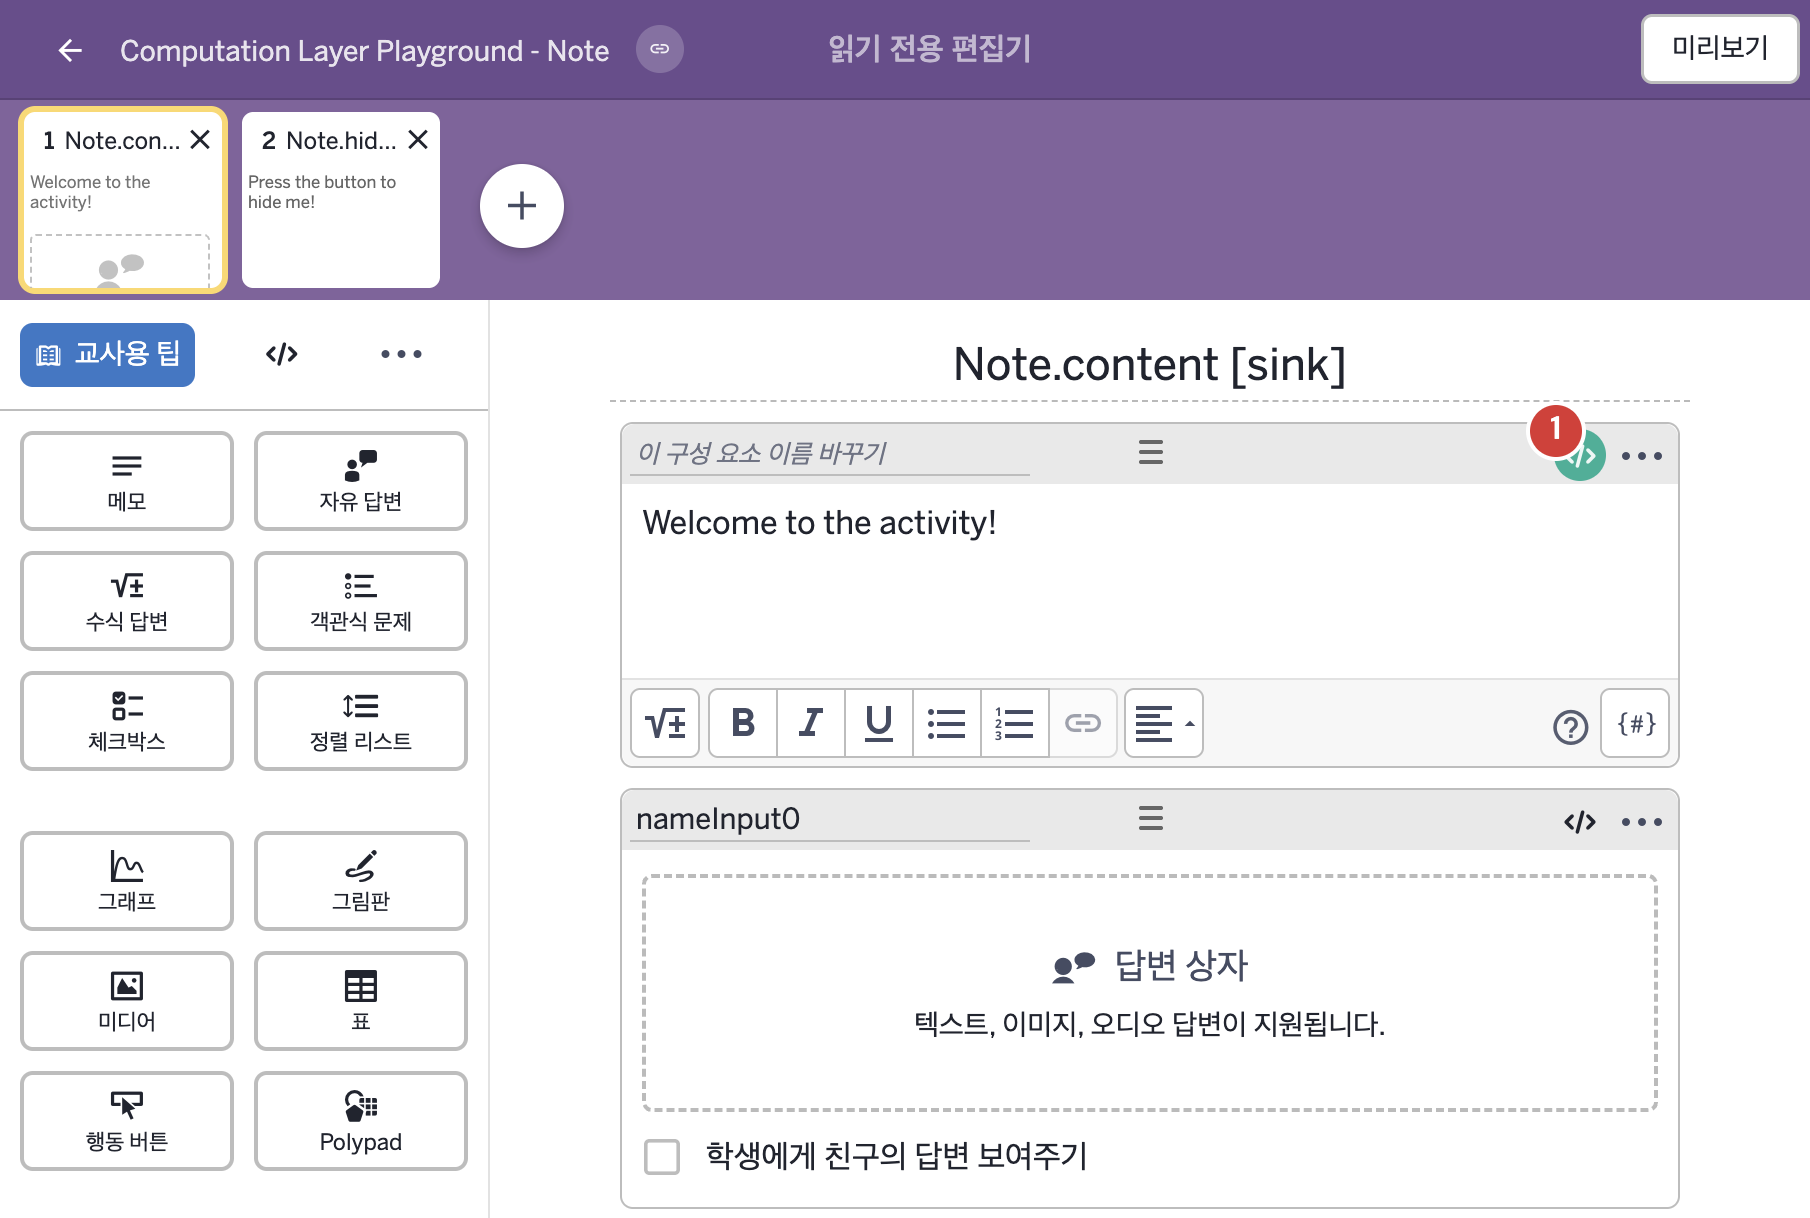Open note component green script editor
The height and width of the screenshot is (1218, 1810).
[x=1580, y=456]
